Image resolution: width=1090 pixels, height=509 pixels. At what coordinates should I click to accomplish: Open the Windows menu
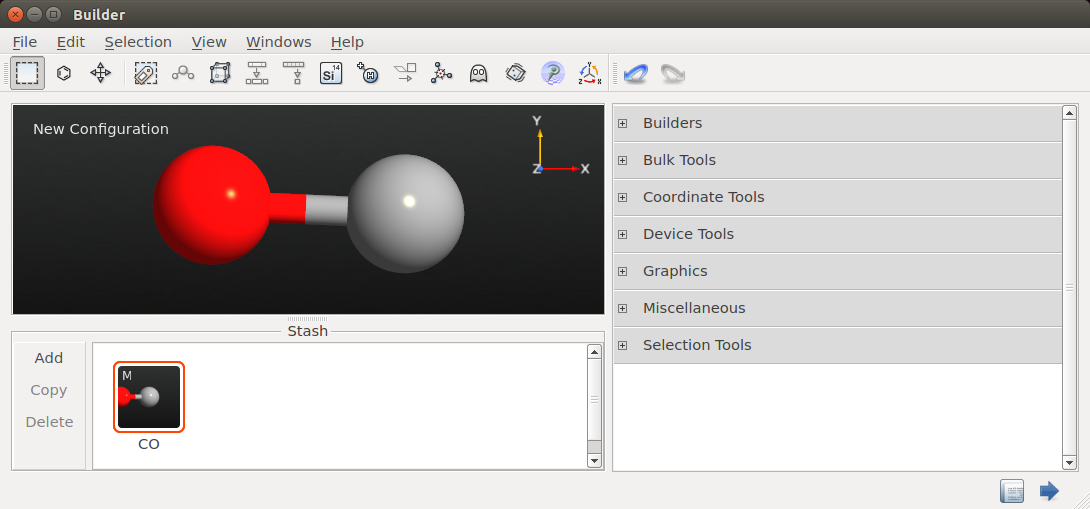279,42
